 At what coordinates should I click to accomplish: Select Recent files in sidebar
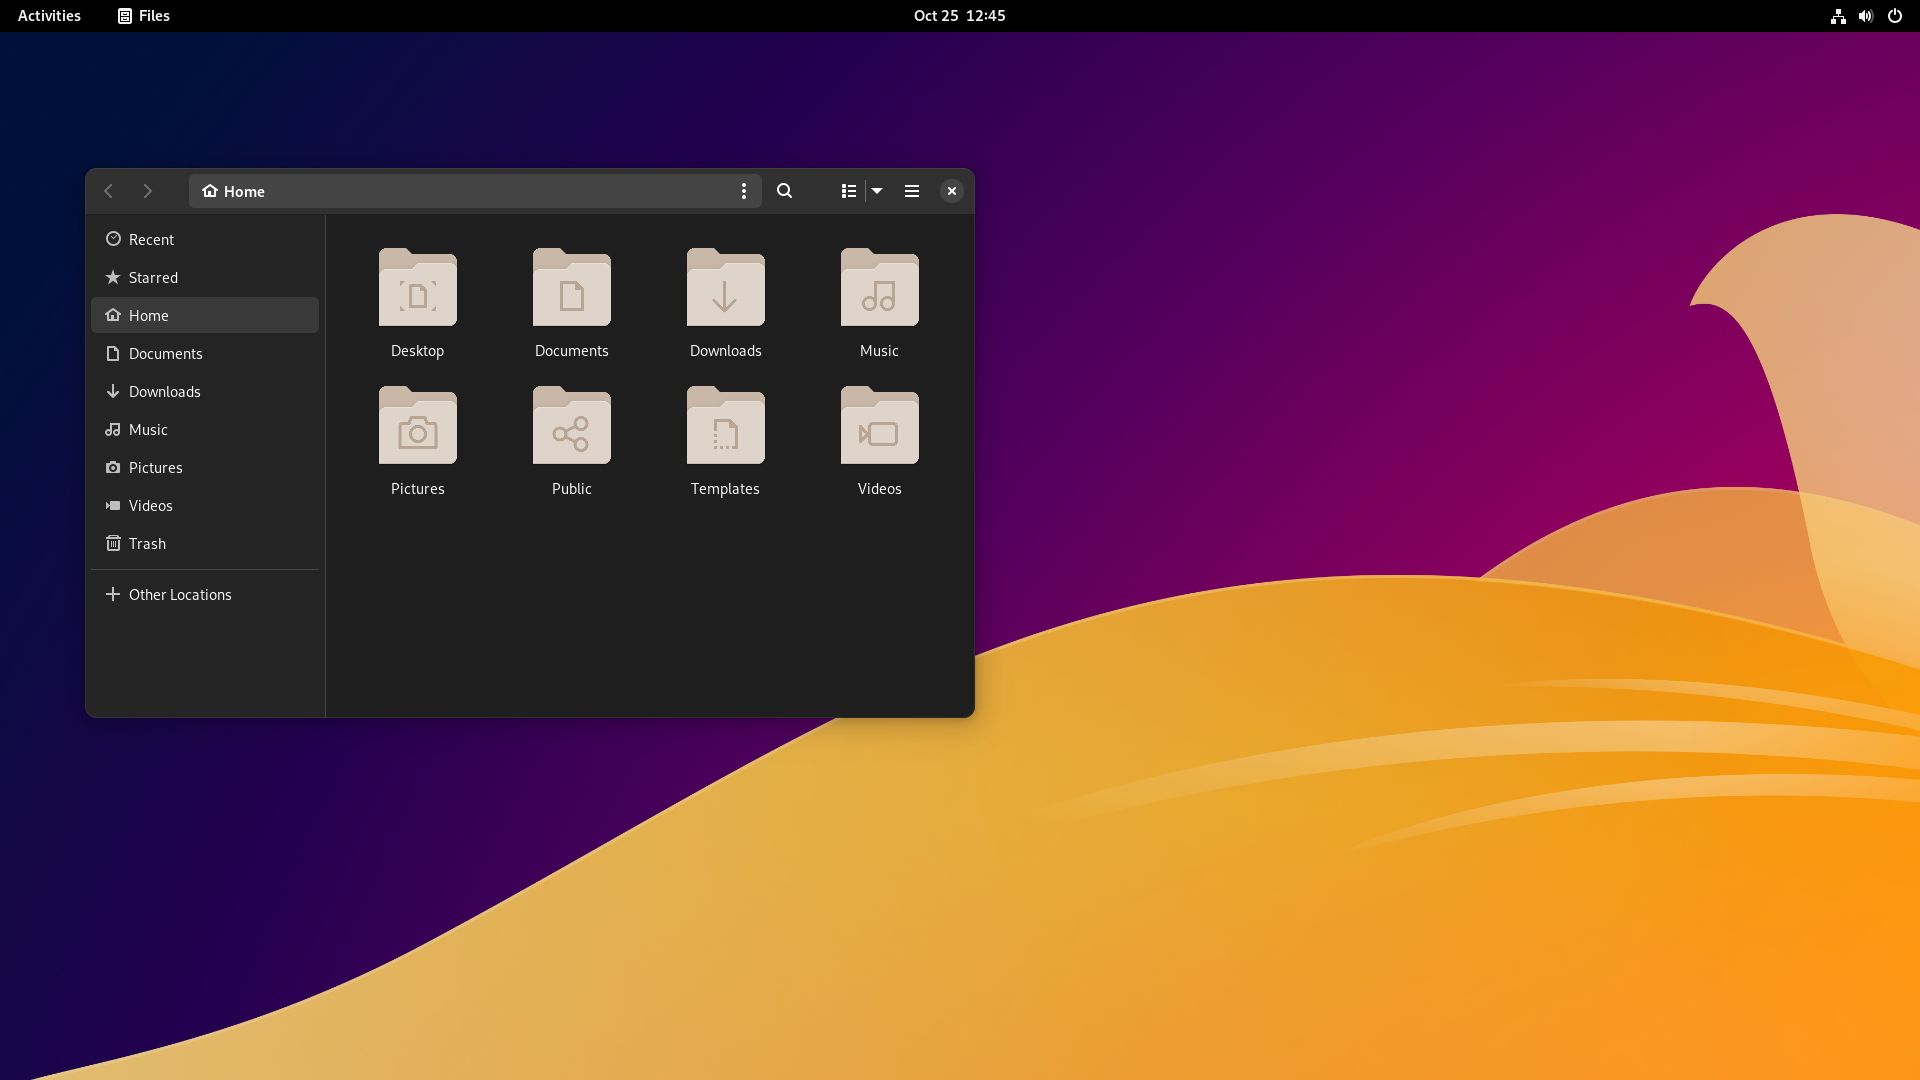pos(149,239)
